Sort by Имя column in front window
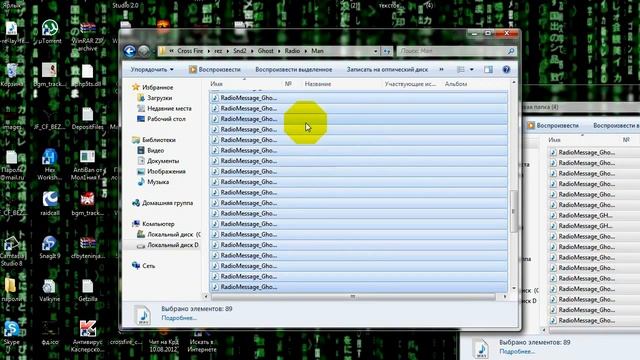This screenshot has width=640, height=360. [216, 84]
